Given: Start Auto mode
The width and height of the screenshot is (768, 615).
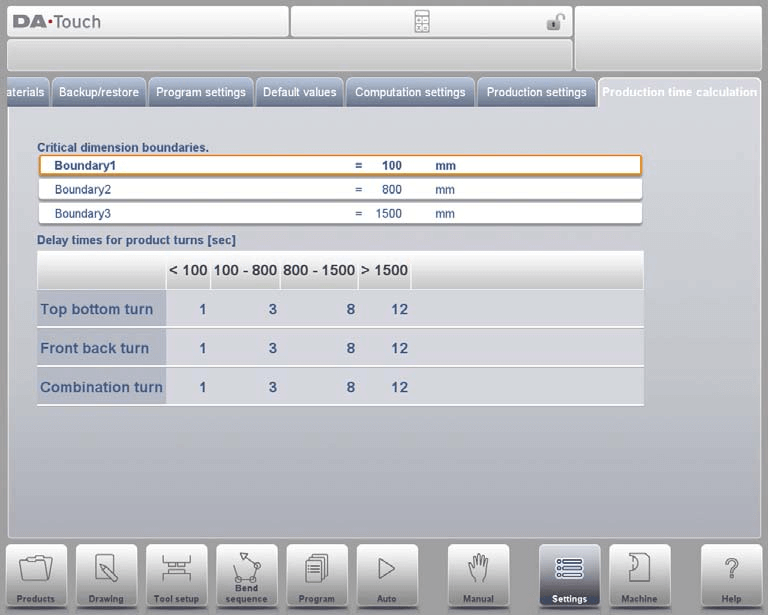Looking at the screenshot, I should (x=386, y=574).
